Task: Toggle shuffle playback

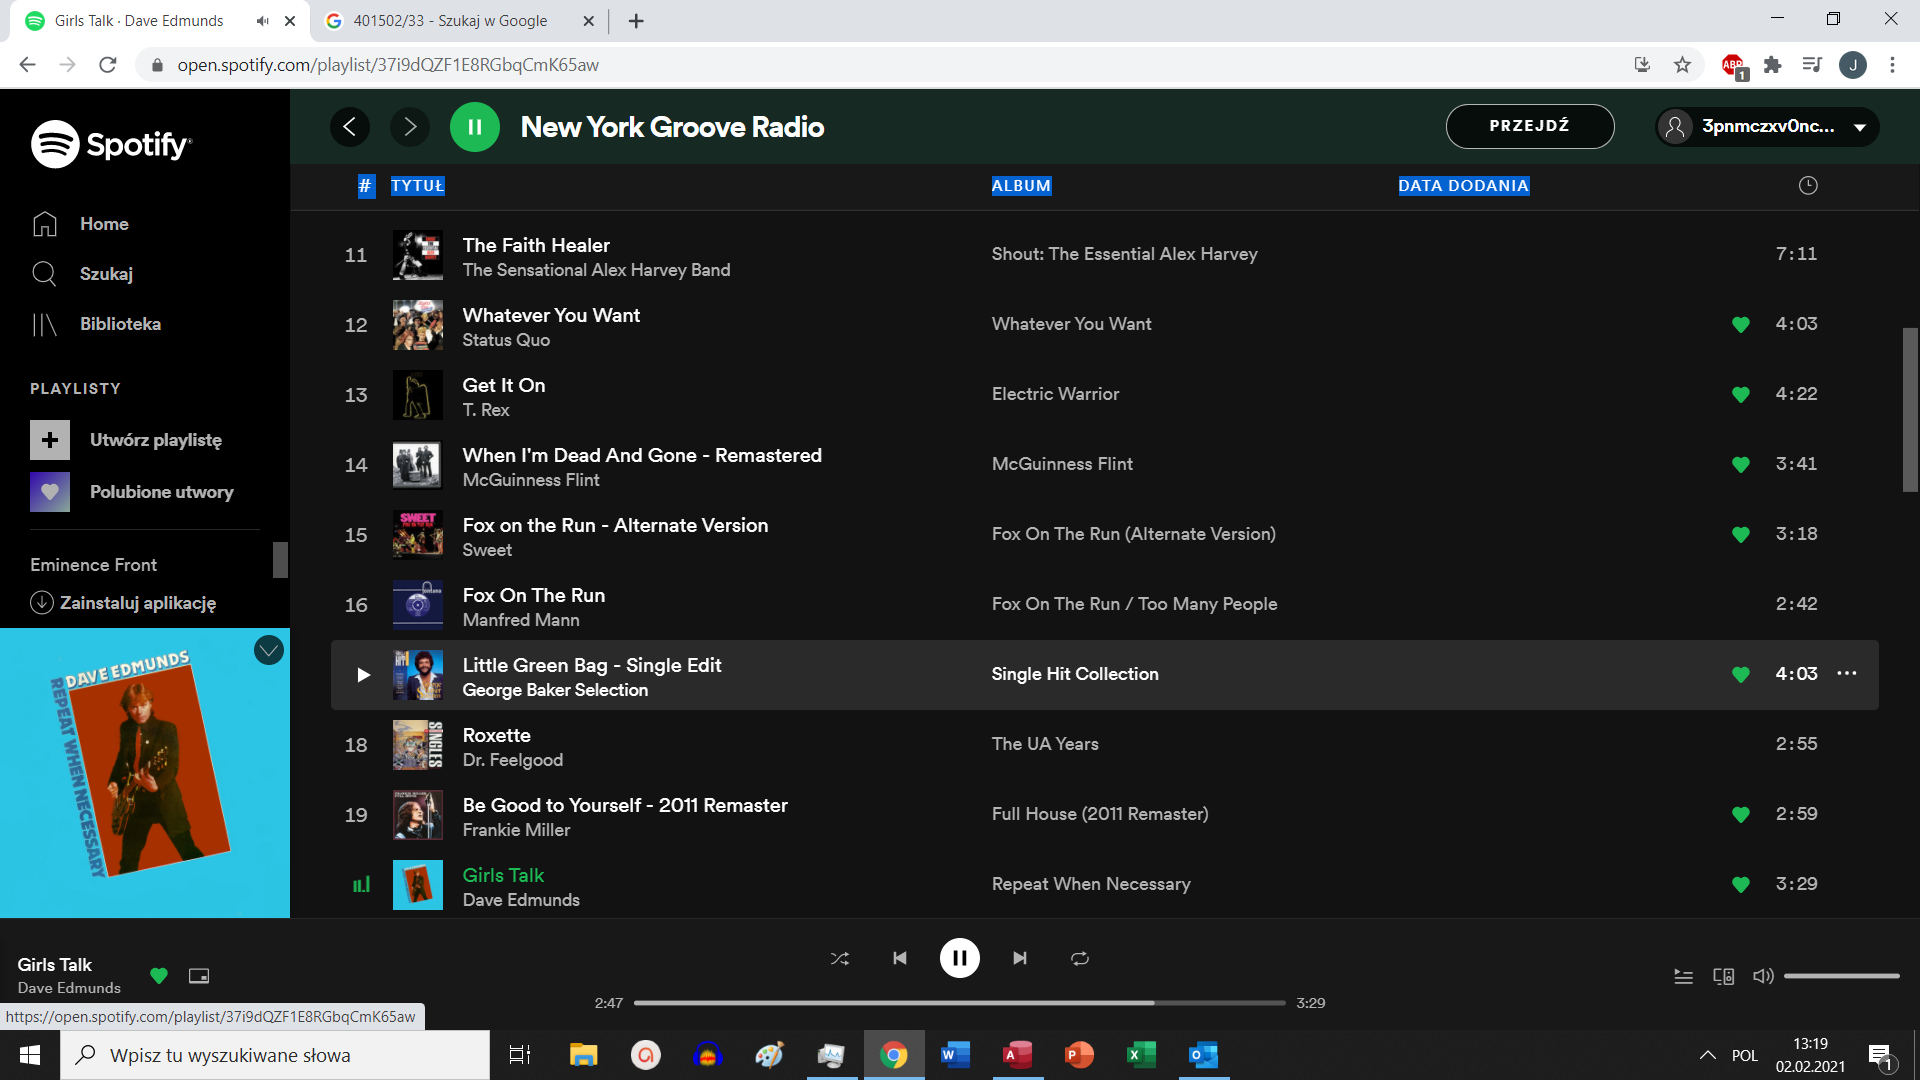Action: click(x=840, y=959)
